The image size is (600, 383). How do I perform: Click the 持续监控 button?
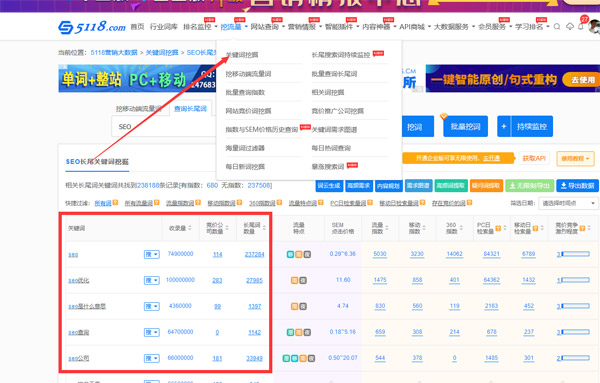532,126
